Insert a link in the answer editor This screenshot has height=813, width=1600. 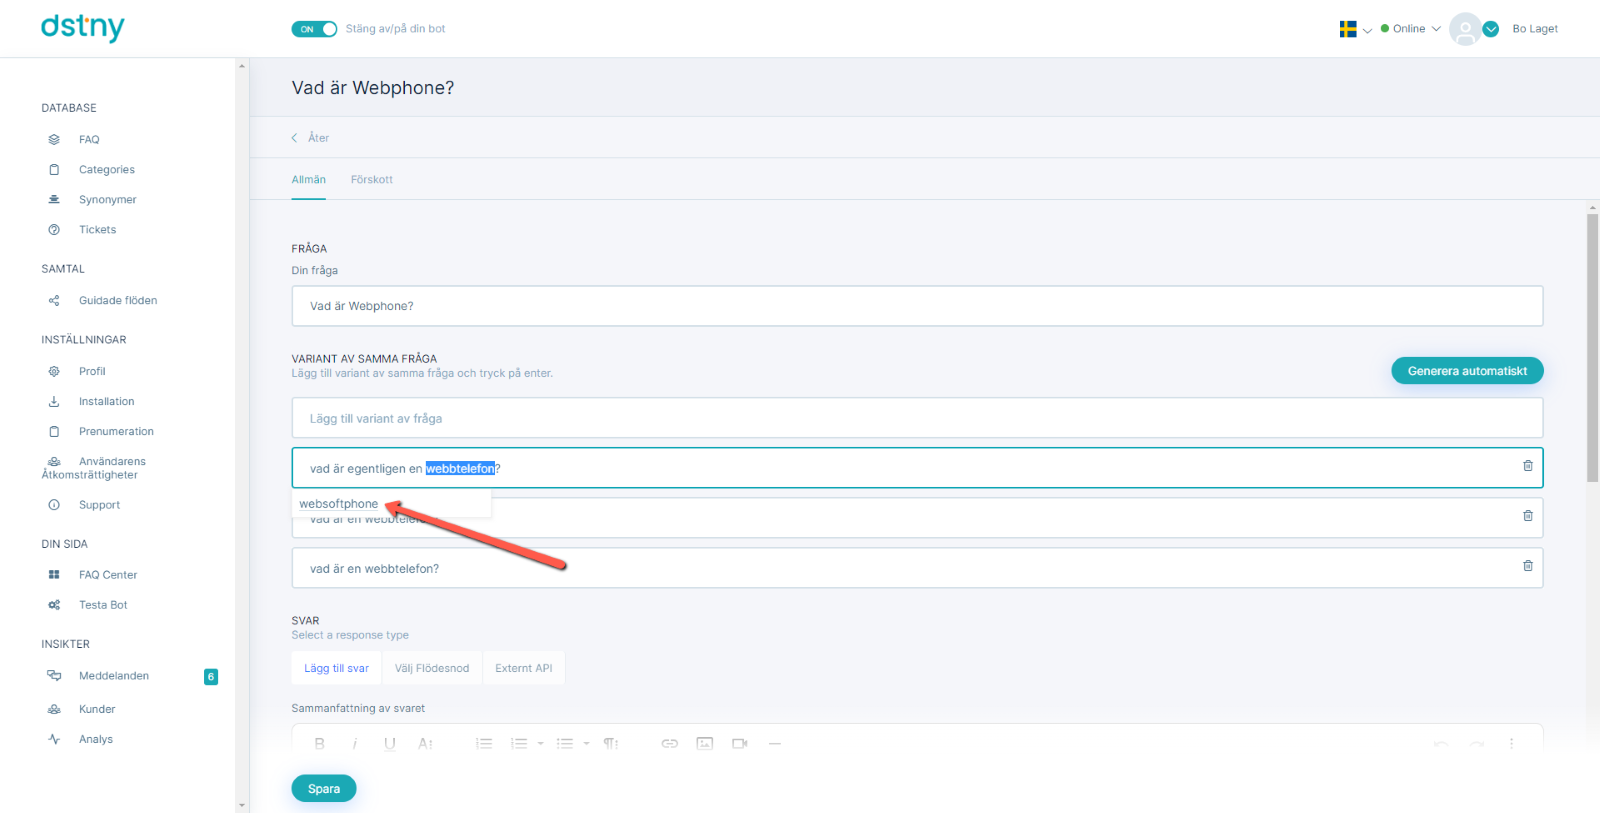tap(670, 744)
